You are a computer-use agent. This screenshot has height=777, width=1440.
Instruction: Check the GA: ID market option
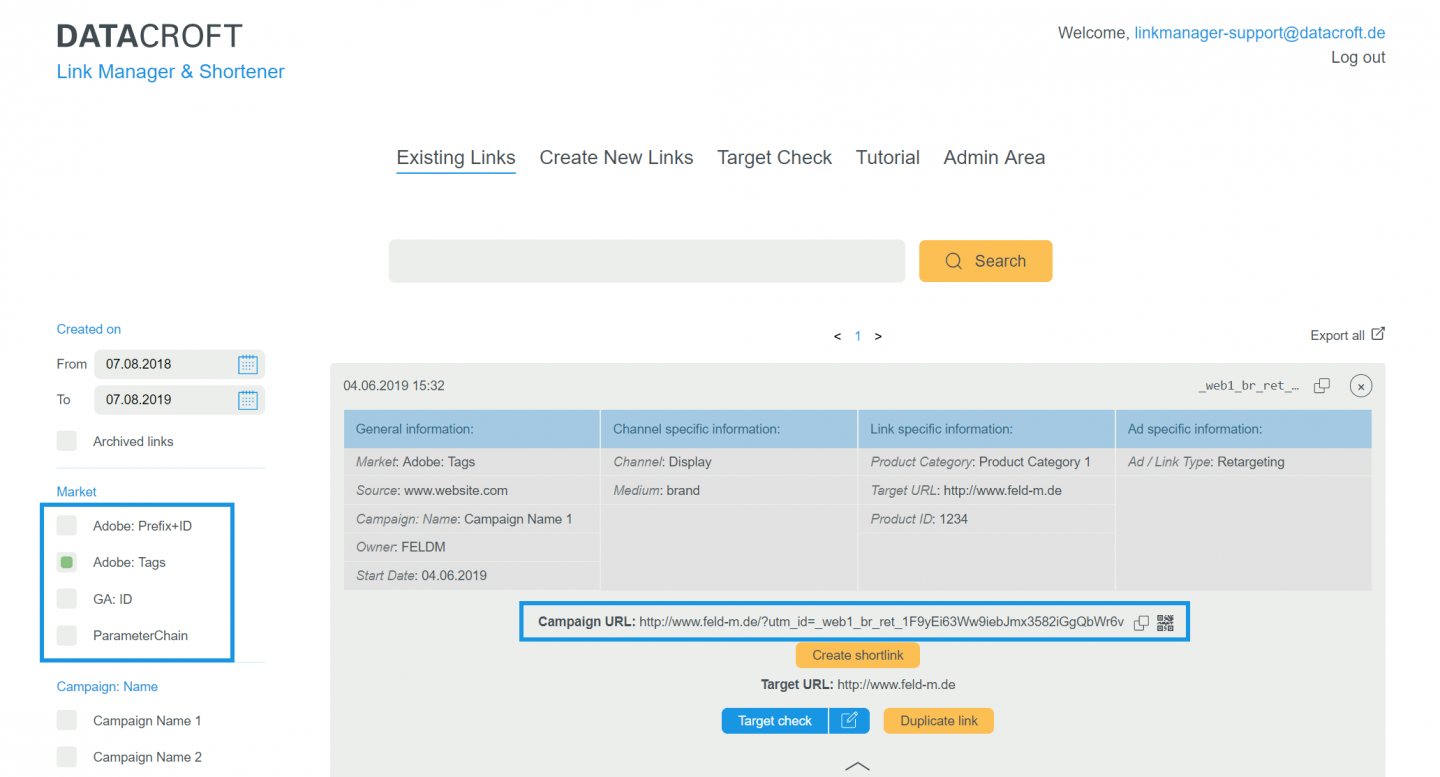pyautogui.click(x=66, y=598)
